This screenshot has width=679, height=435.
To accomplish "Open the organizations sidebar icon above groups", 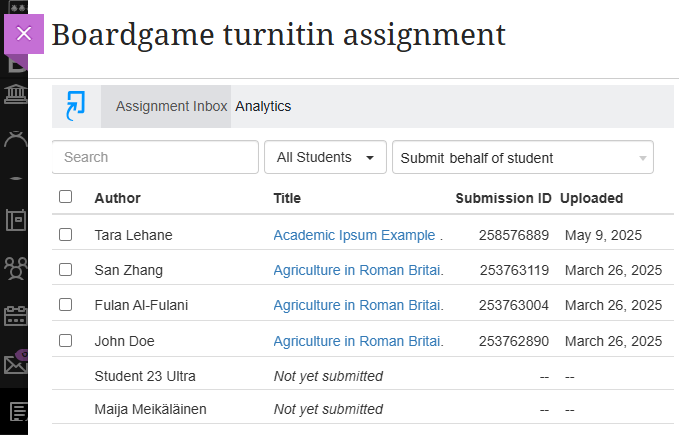I will (x=15, y=220).
